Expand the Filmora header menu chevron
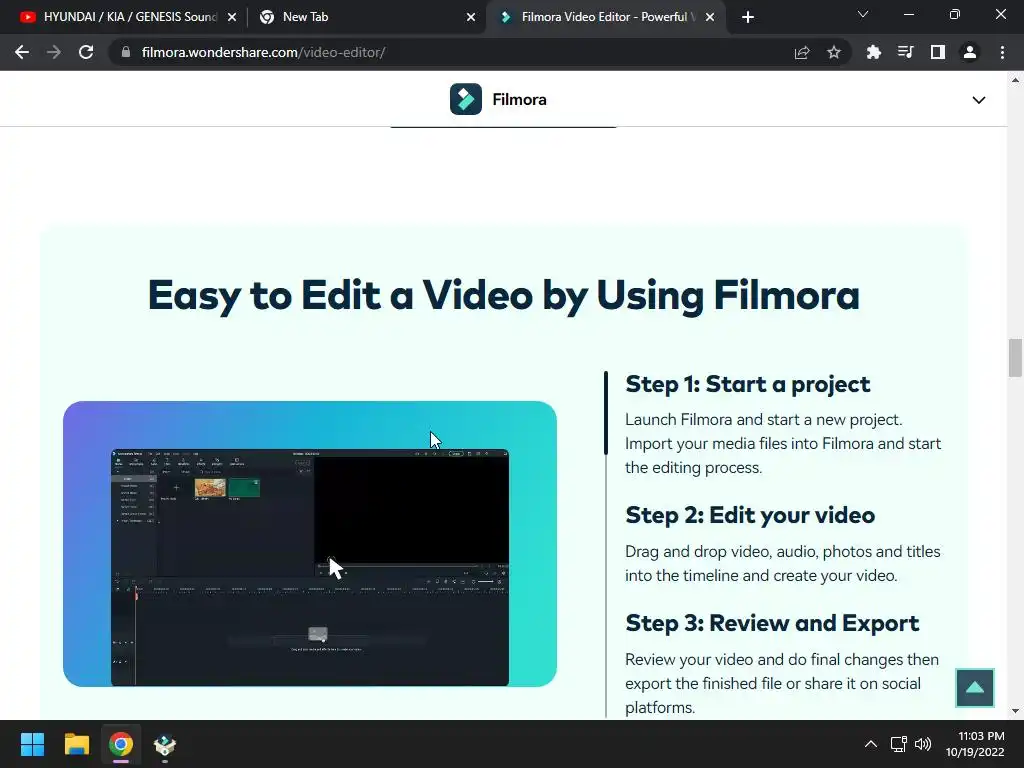1024x768 pixels. (978, 100)
